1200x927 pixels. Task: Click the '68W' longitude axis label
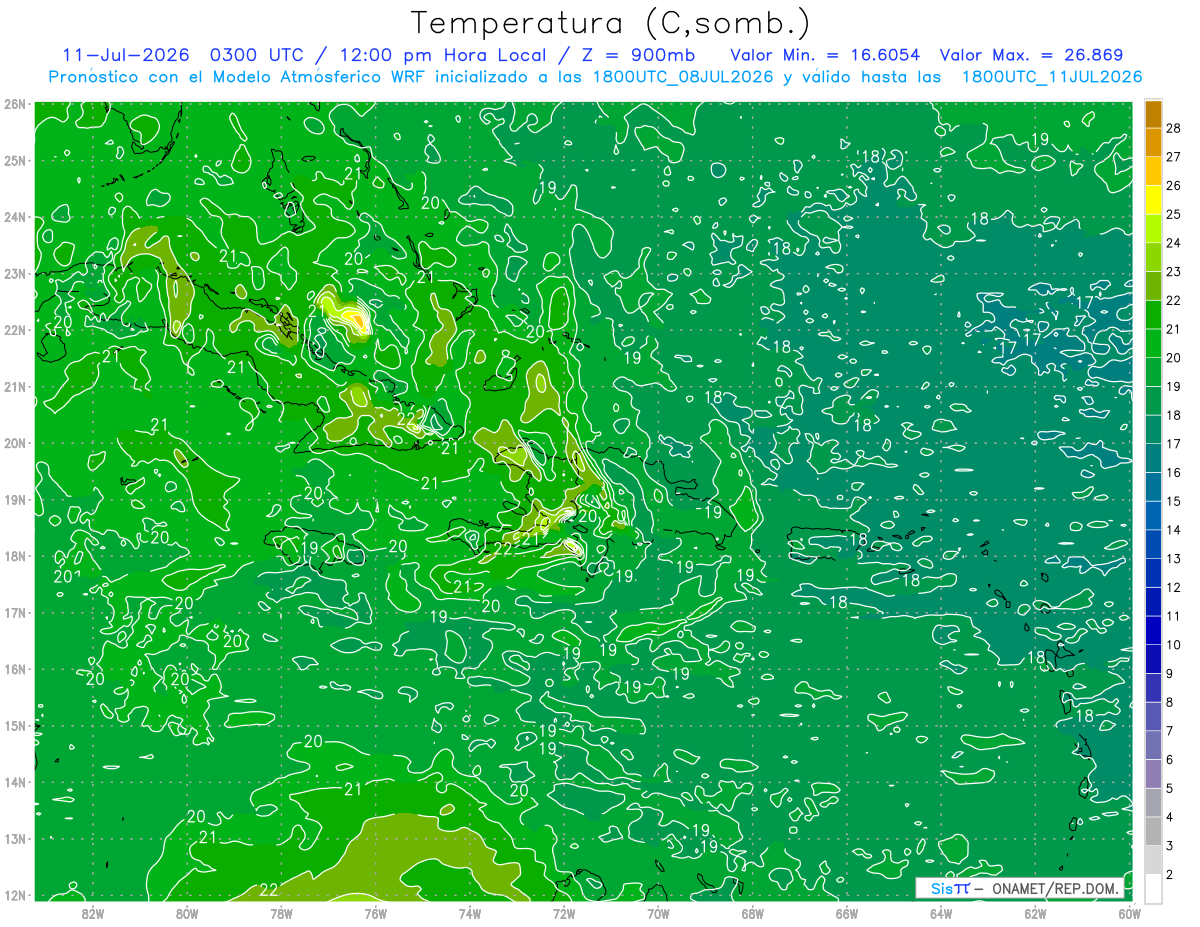point(752,913)
